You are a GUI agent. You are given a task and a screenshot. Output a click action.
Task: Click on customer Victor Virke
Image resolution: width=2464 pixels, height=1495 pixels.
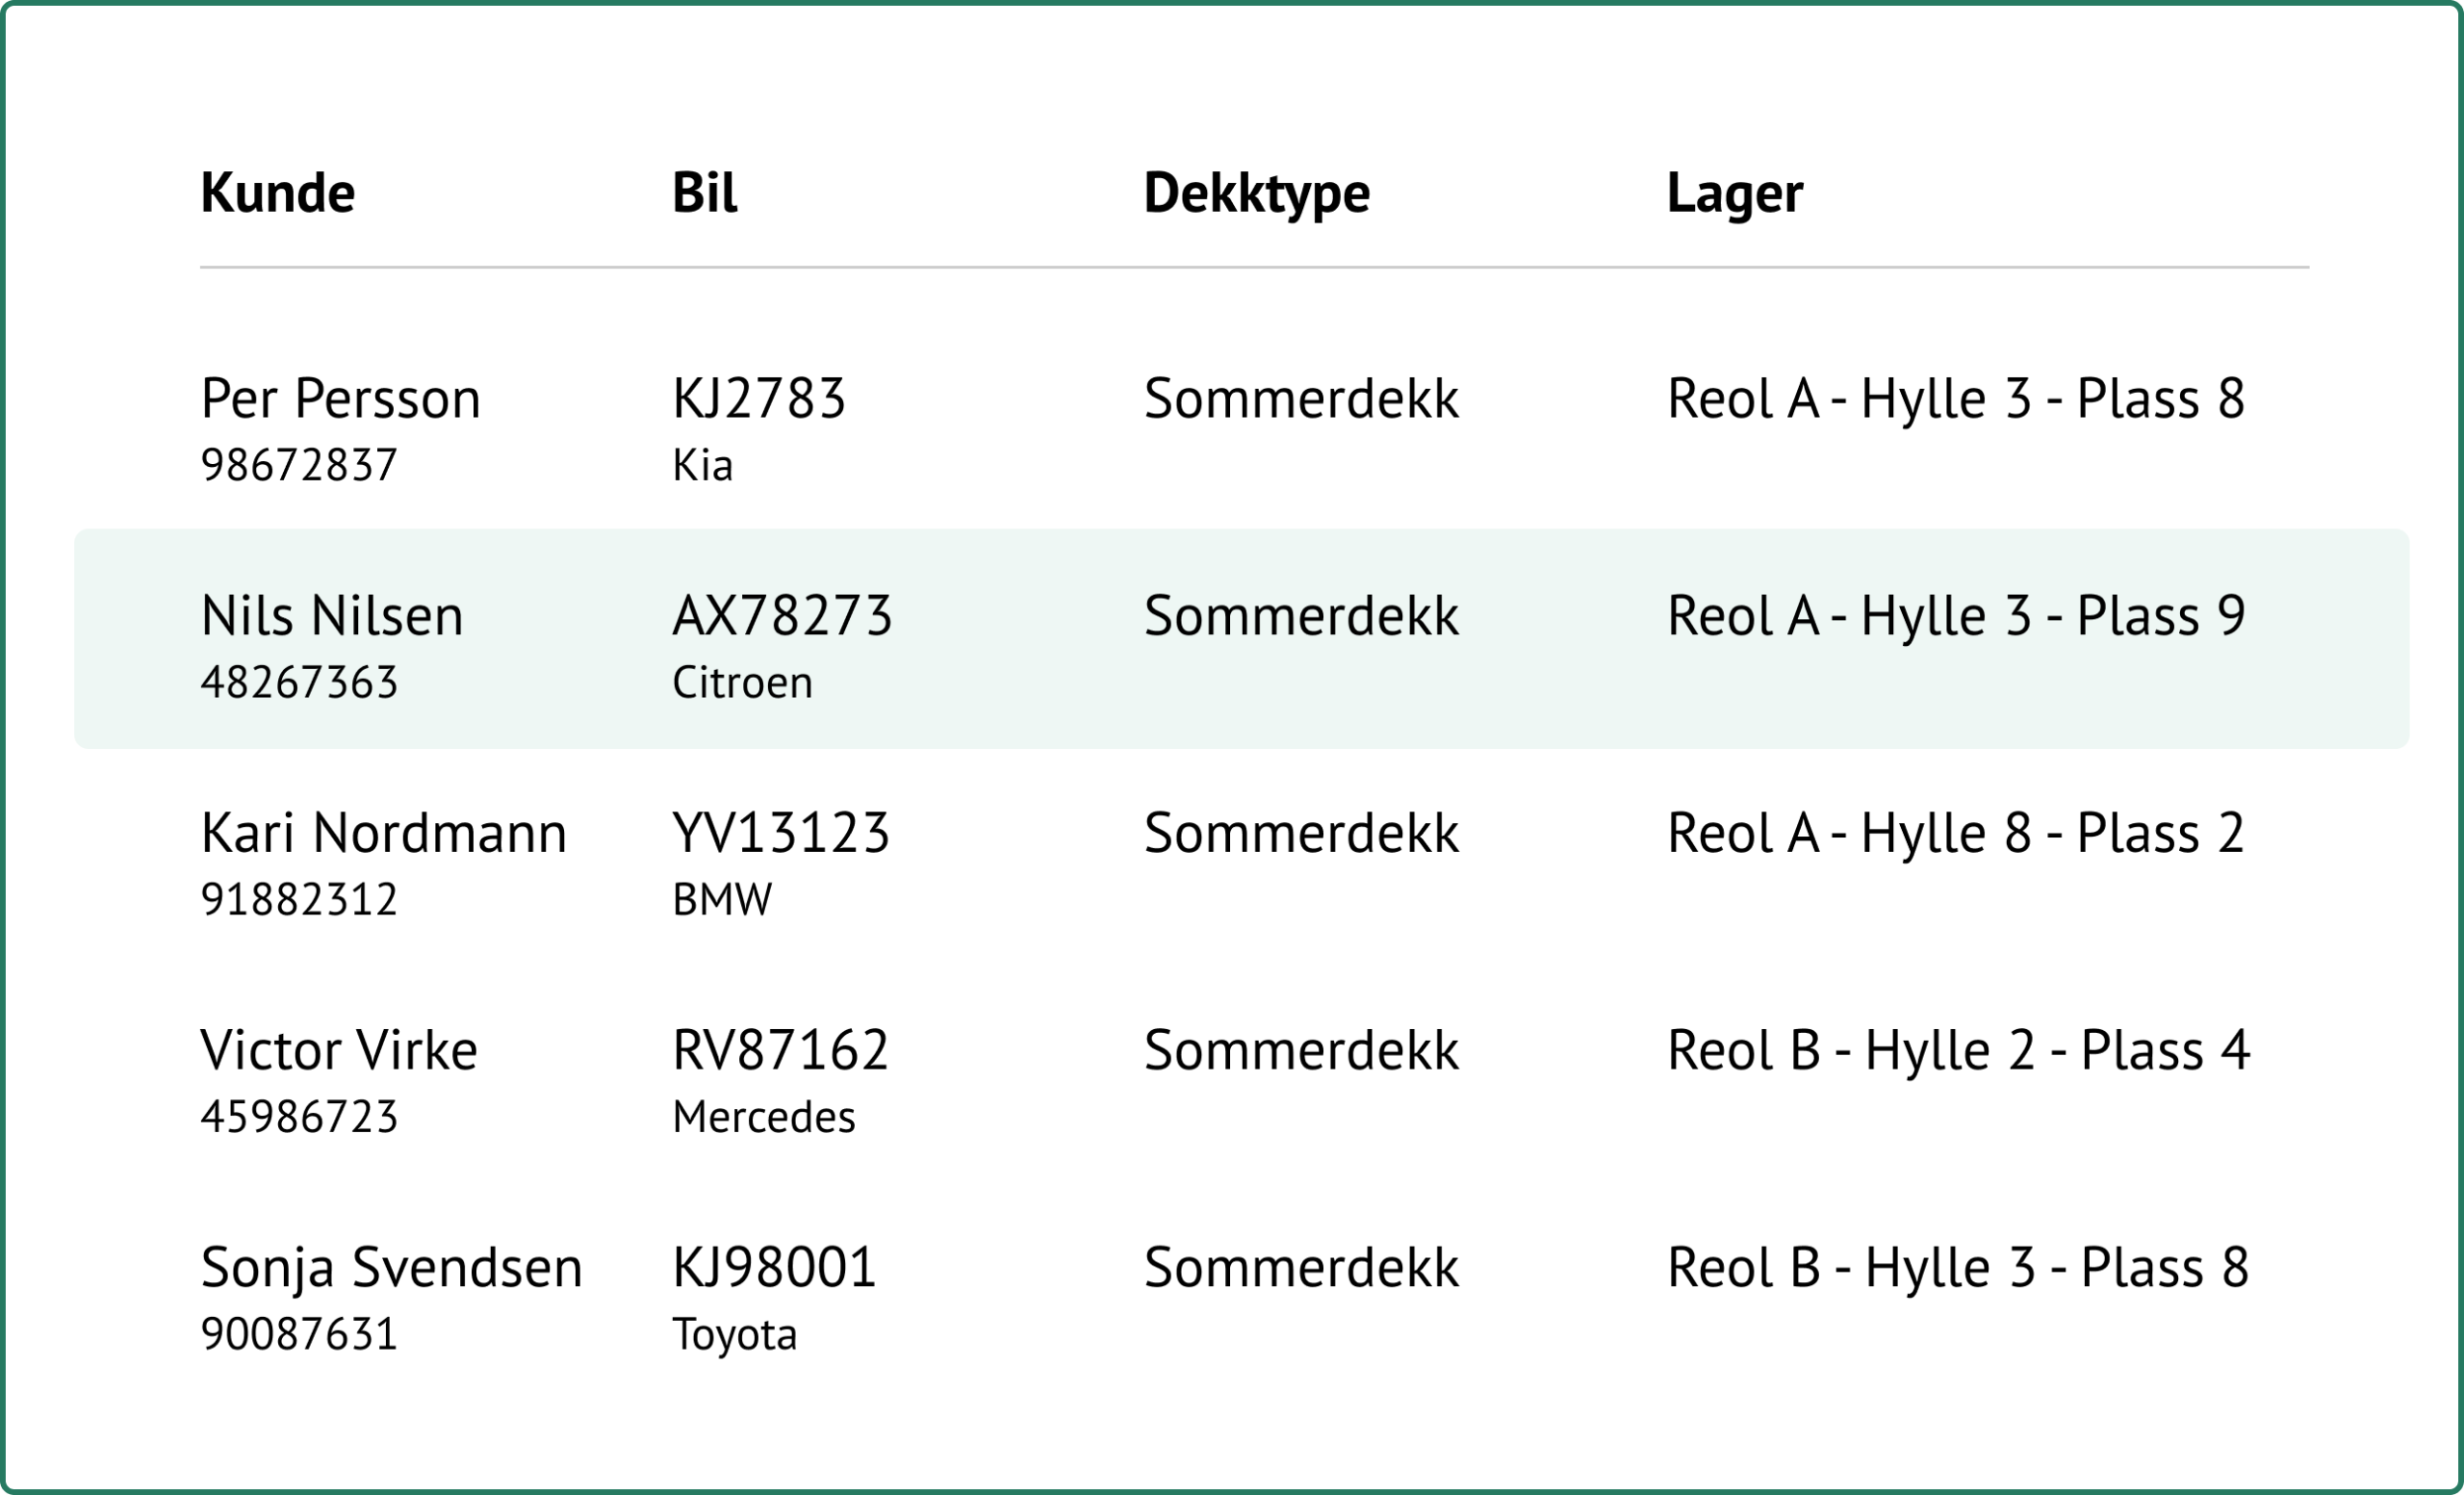[x=339, y=1050]
